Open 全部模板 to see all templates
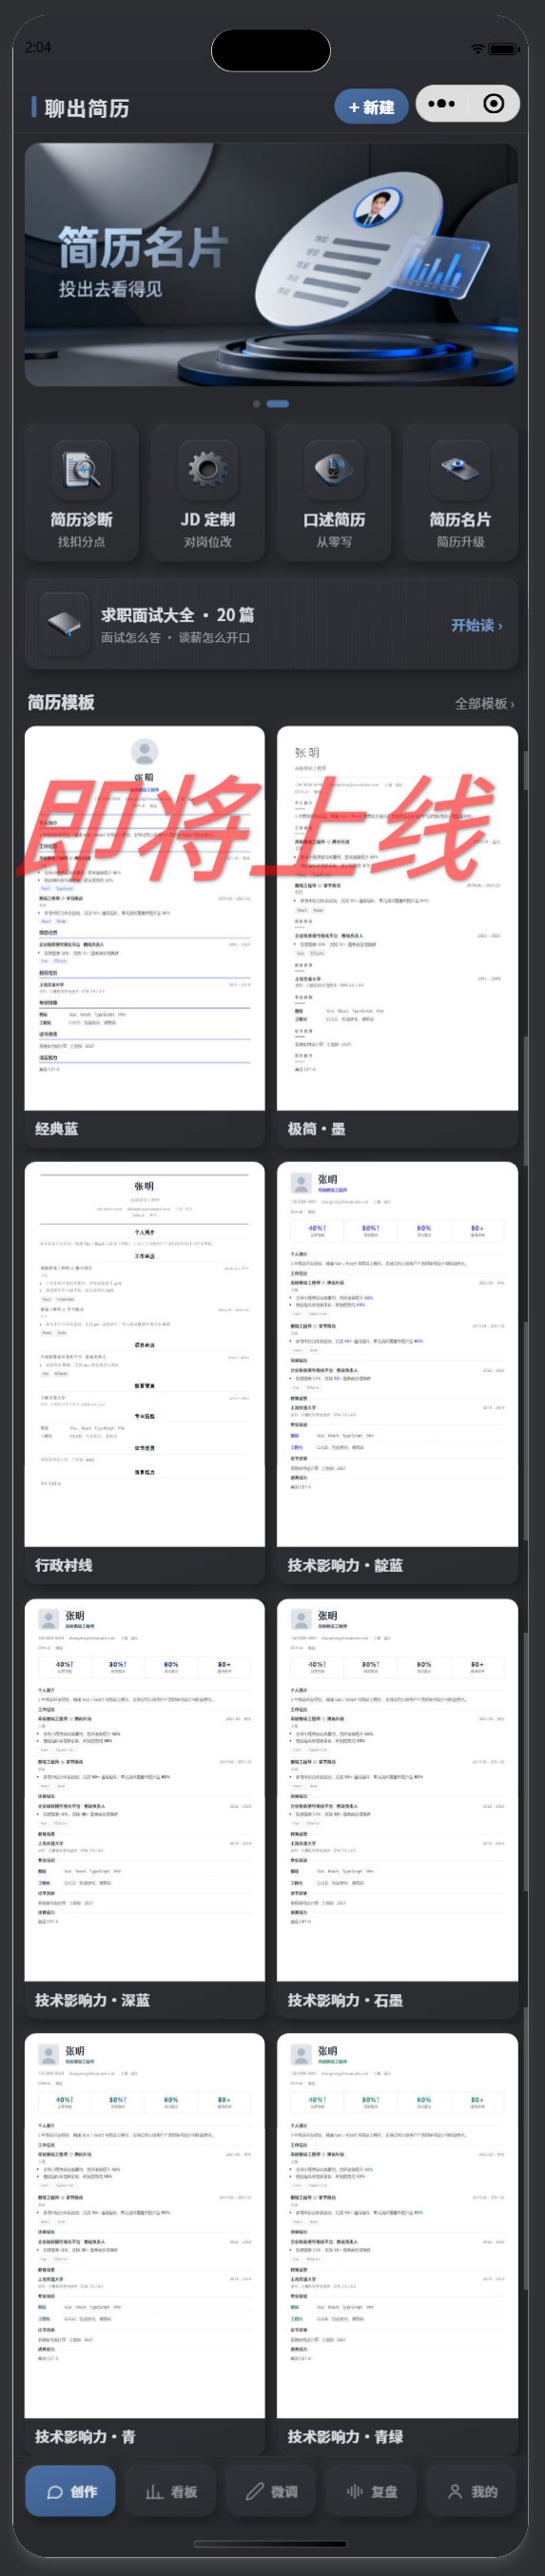The height and width of the screenshot is (2576, 545). 485,704
